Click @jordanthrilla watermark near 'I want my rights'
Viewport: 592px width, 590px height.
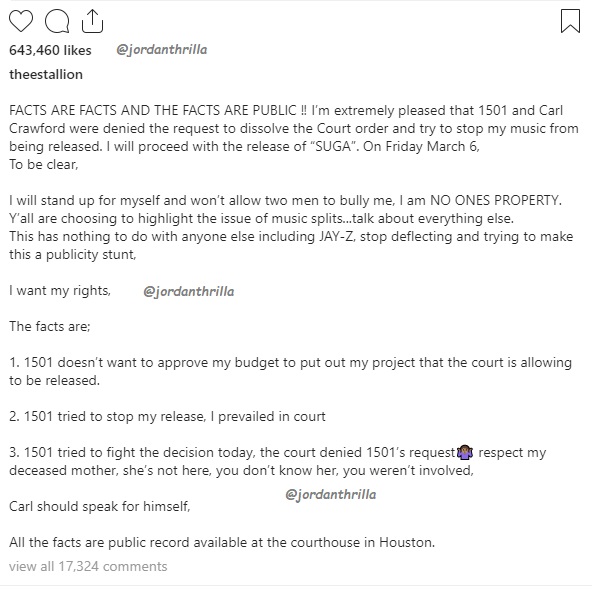(189, 291)
